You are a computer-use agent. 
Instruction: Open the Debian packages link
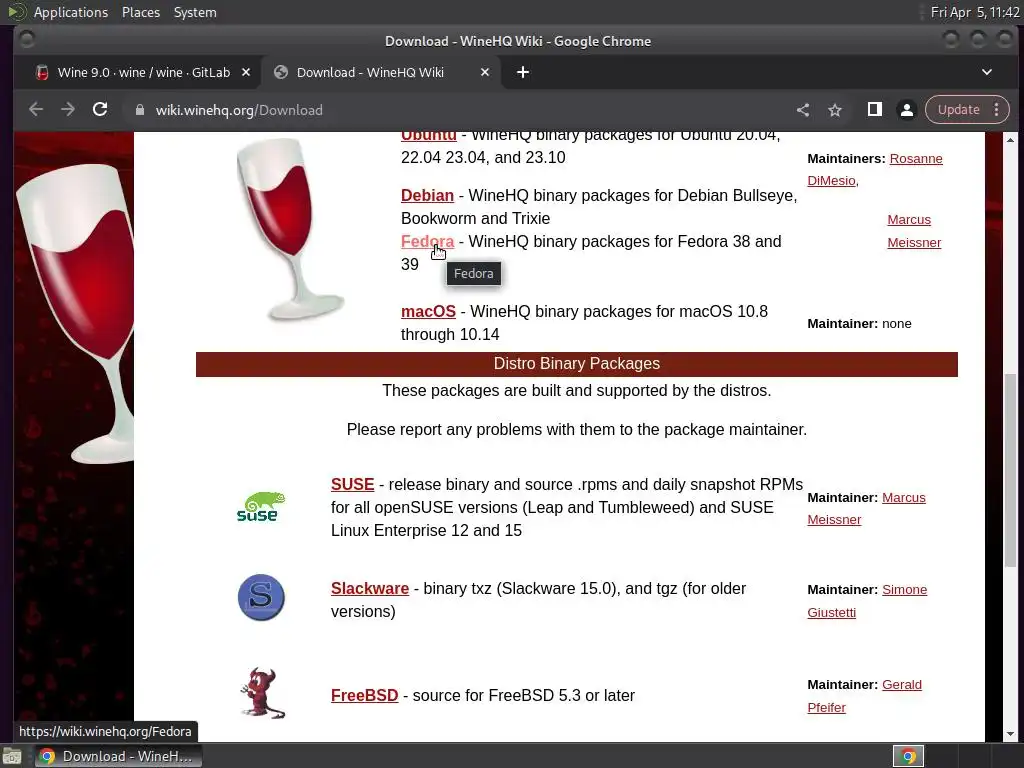tap(427, 195)
